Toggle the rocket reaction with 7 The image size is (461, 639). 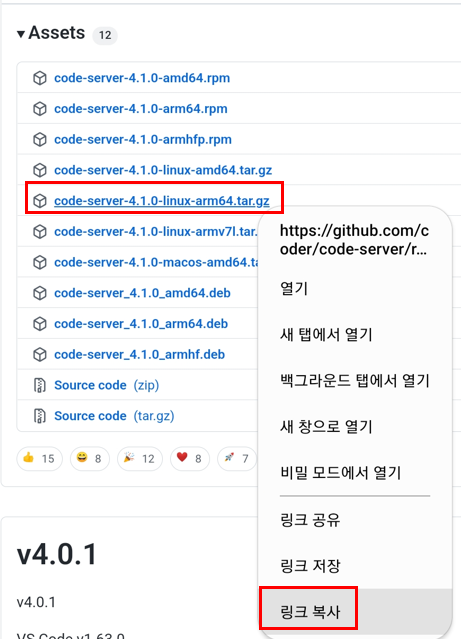coord(237,458)
